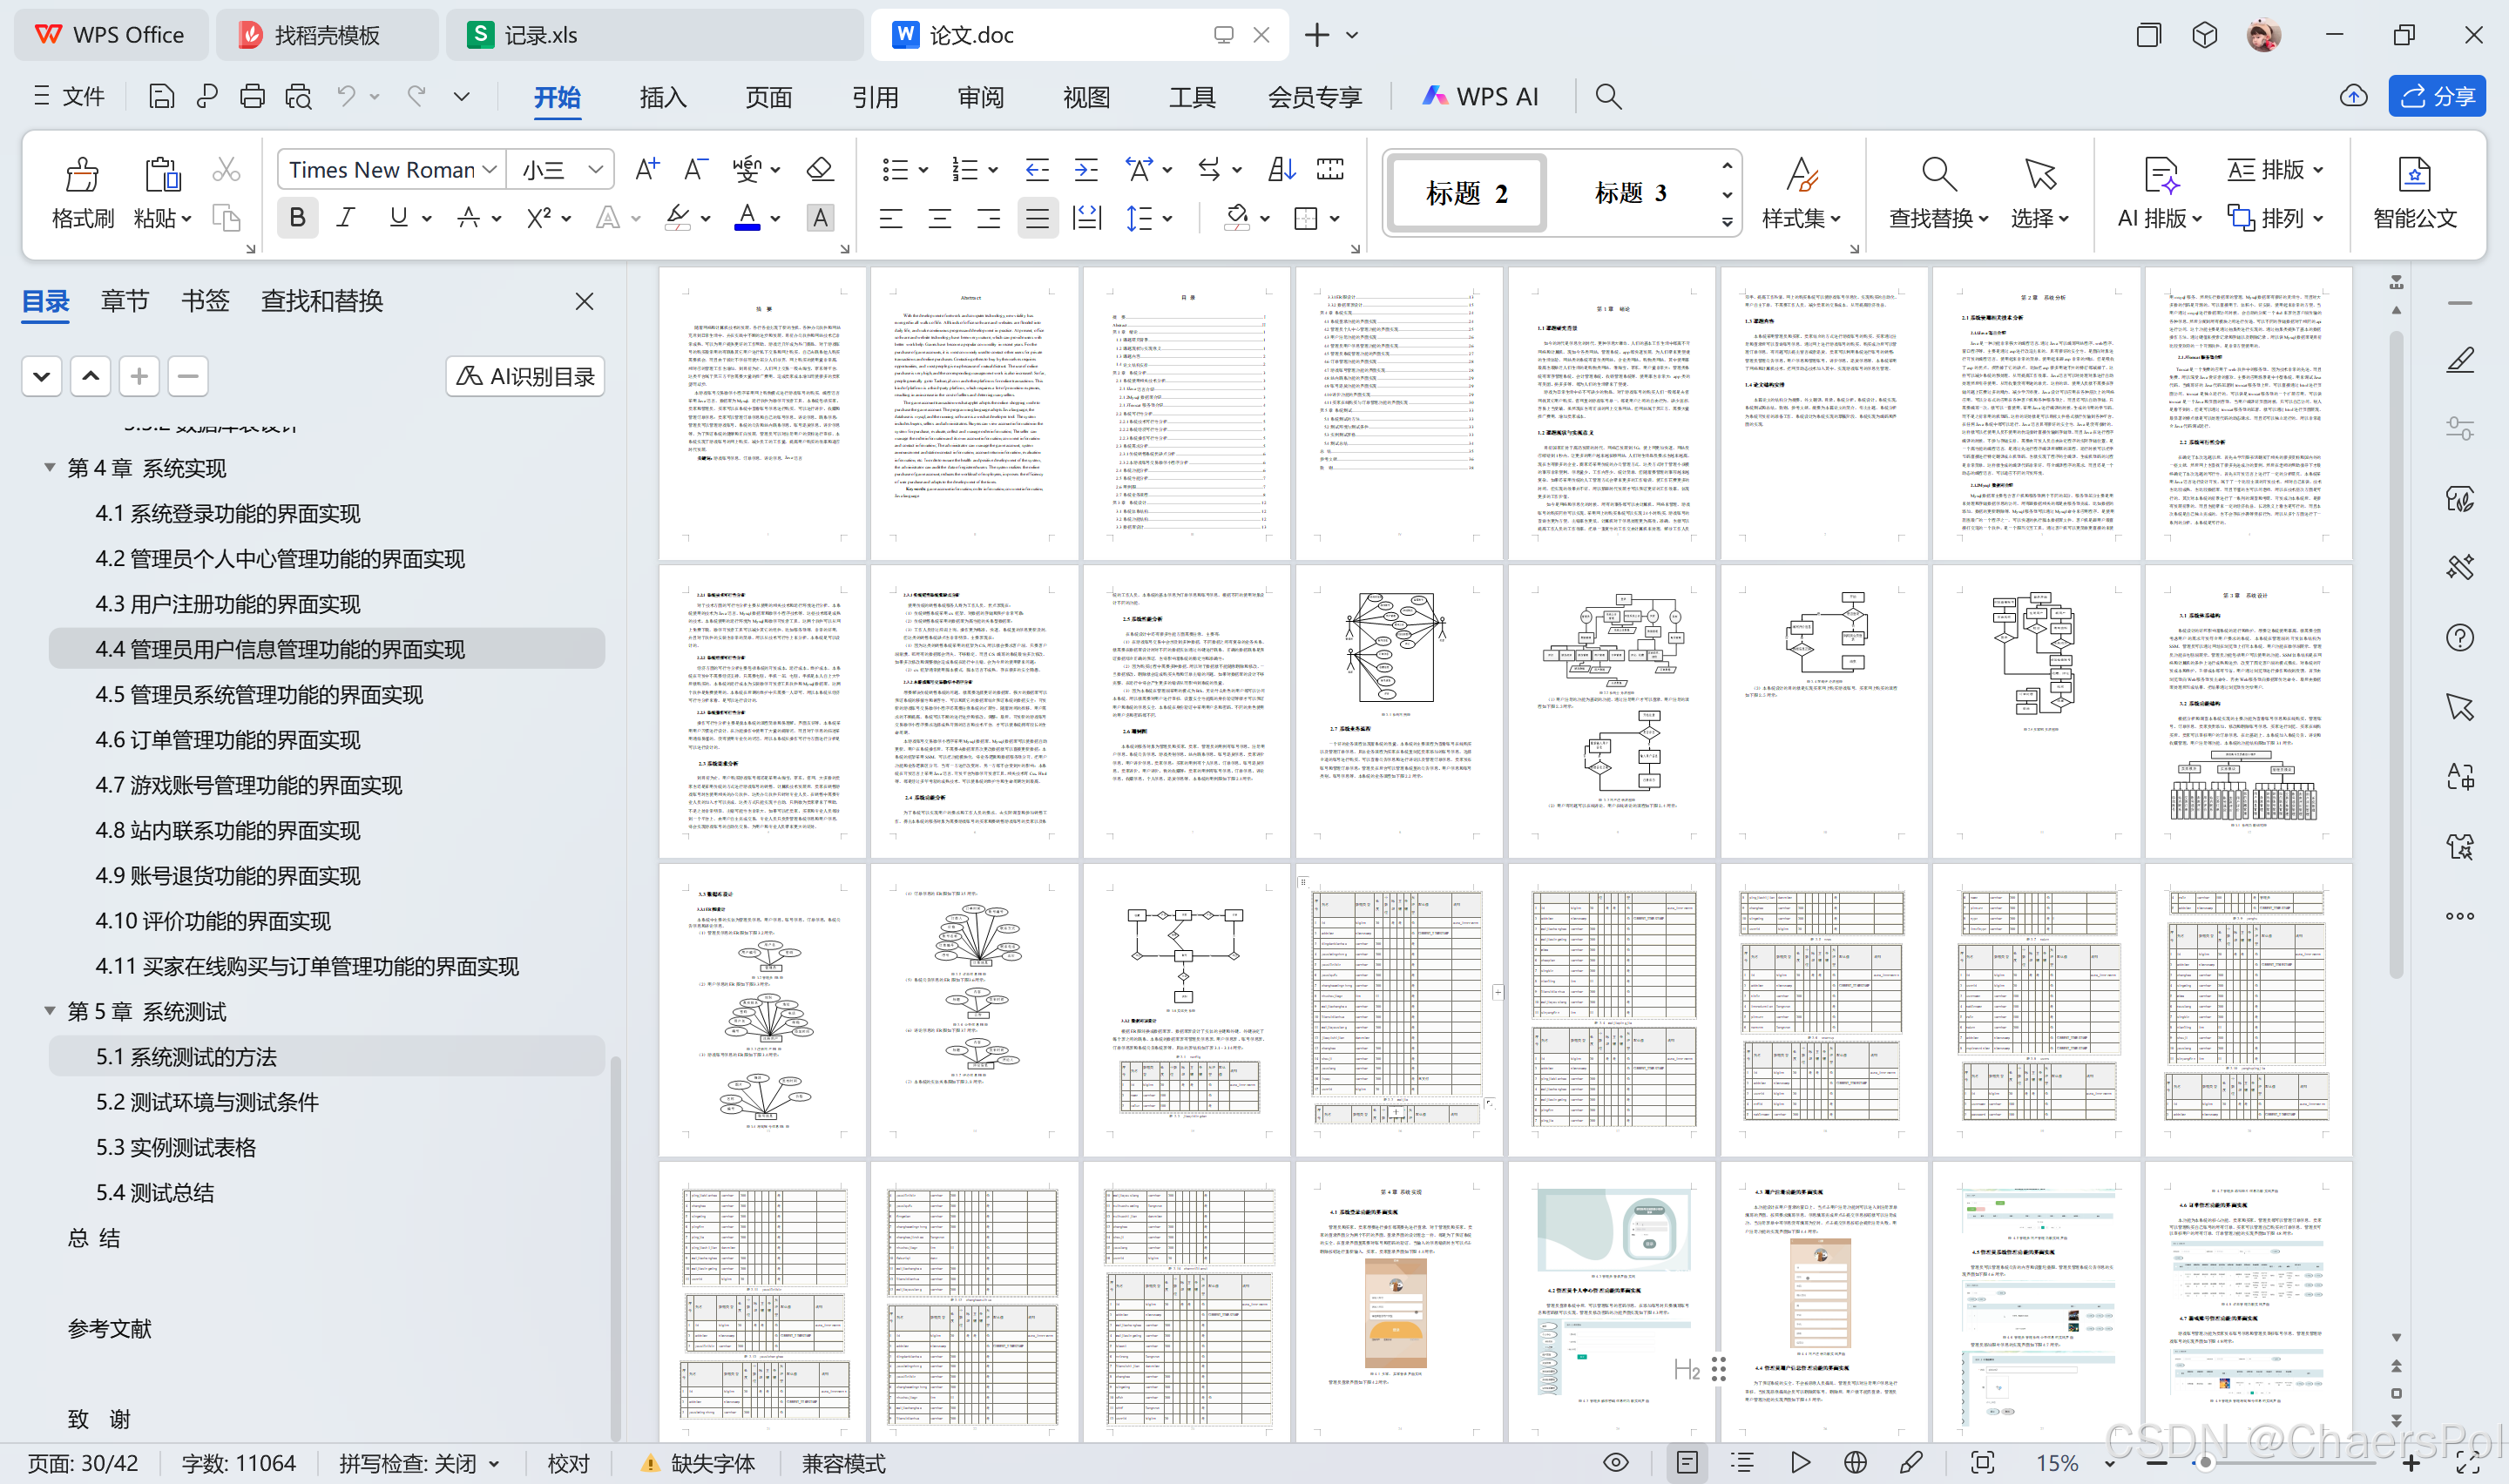Viewport: 2509px width, 1484px height.
Task: Click the 缺失字体 missing fonts warning
Action: point(697,1463)
